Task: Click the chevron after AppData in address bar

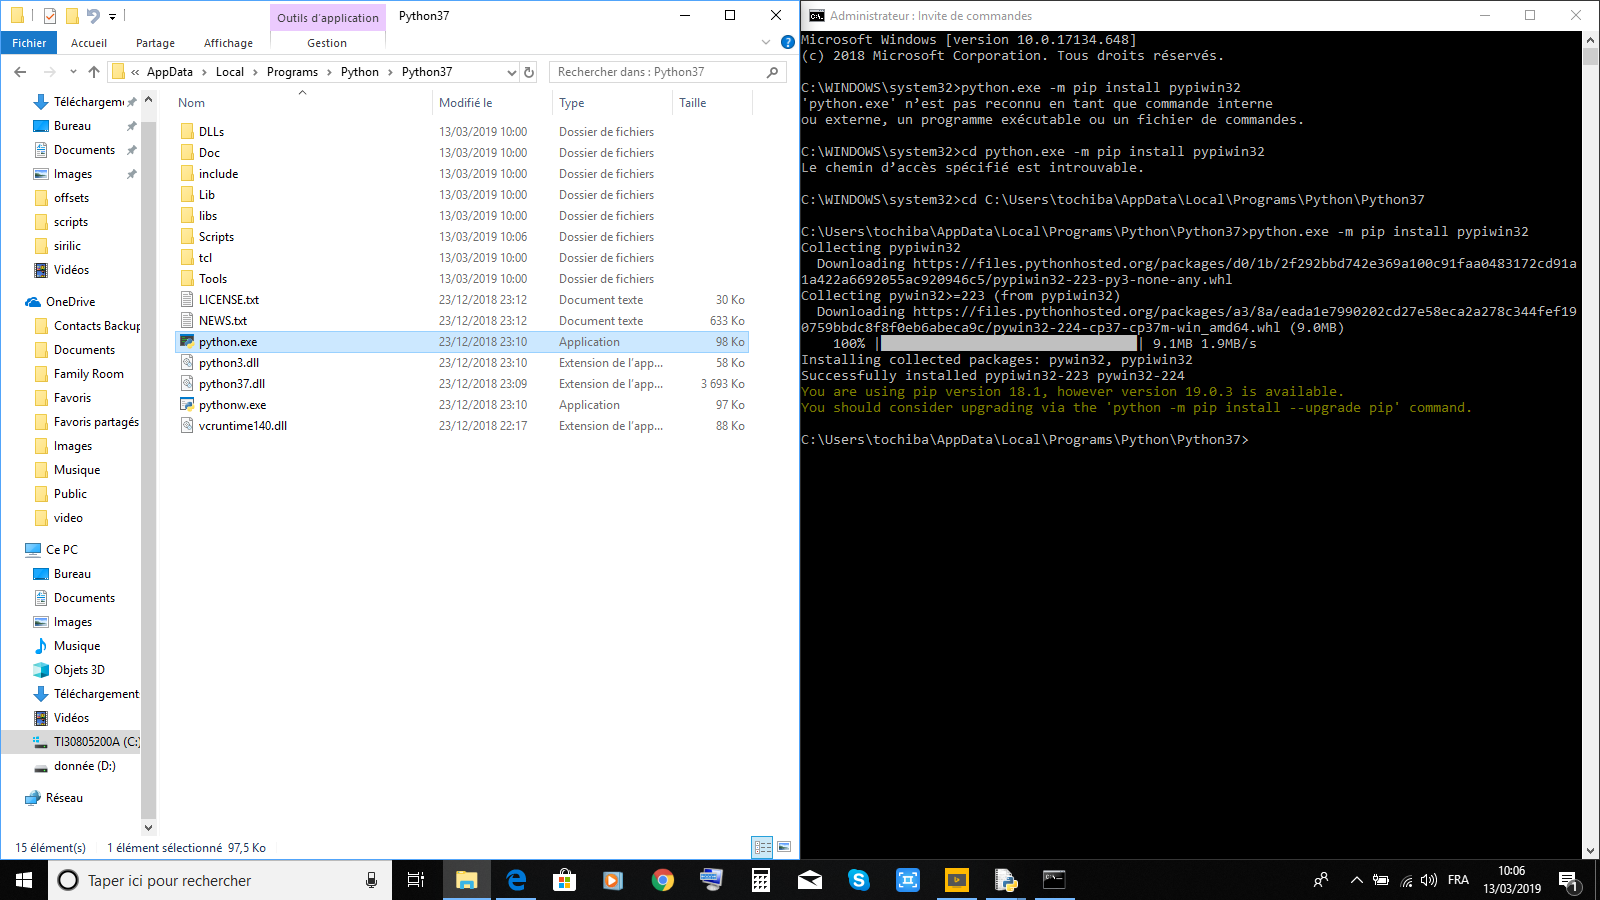Action: pyautogui.click(x=204, y=72)
